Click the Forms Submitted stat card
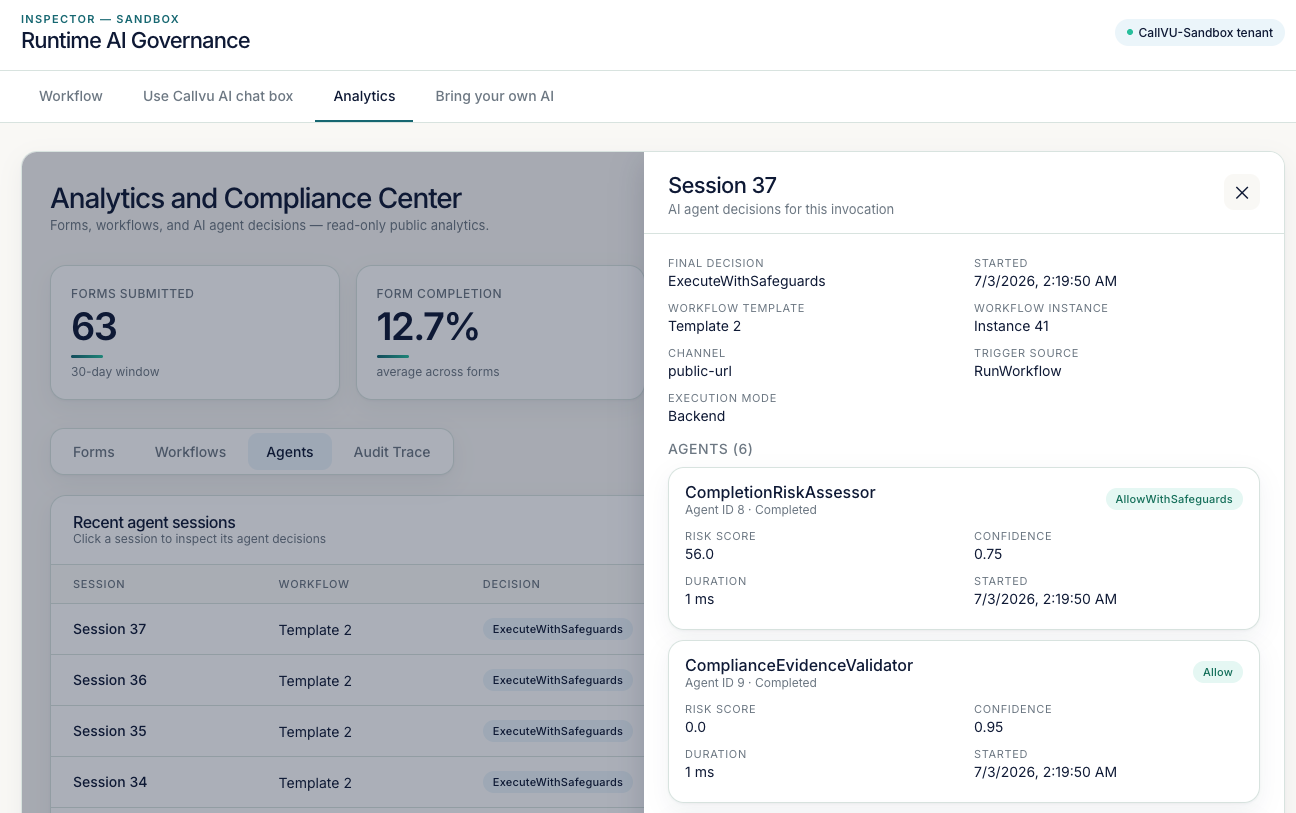 195,332
